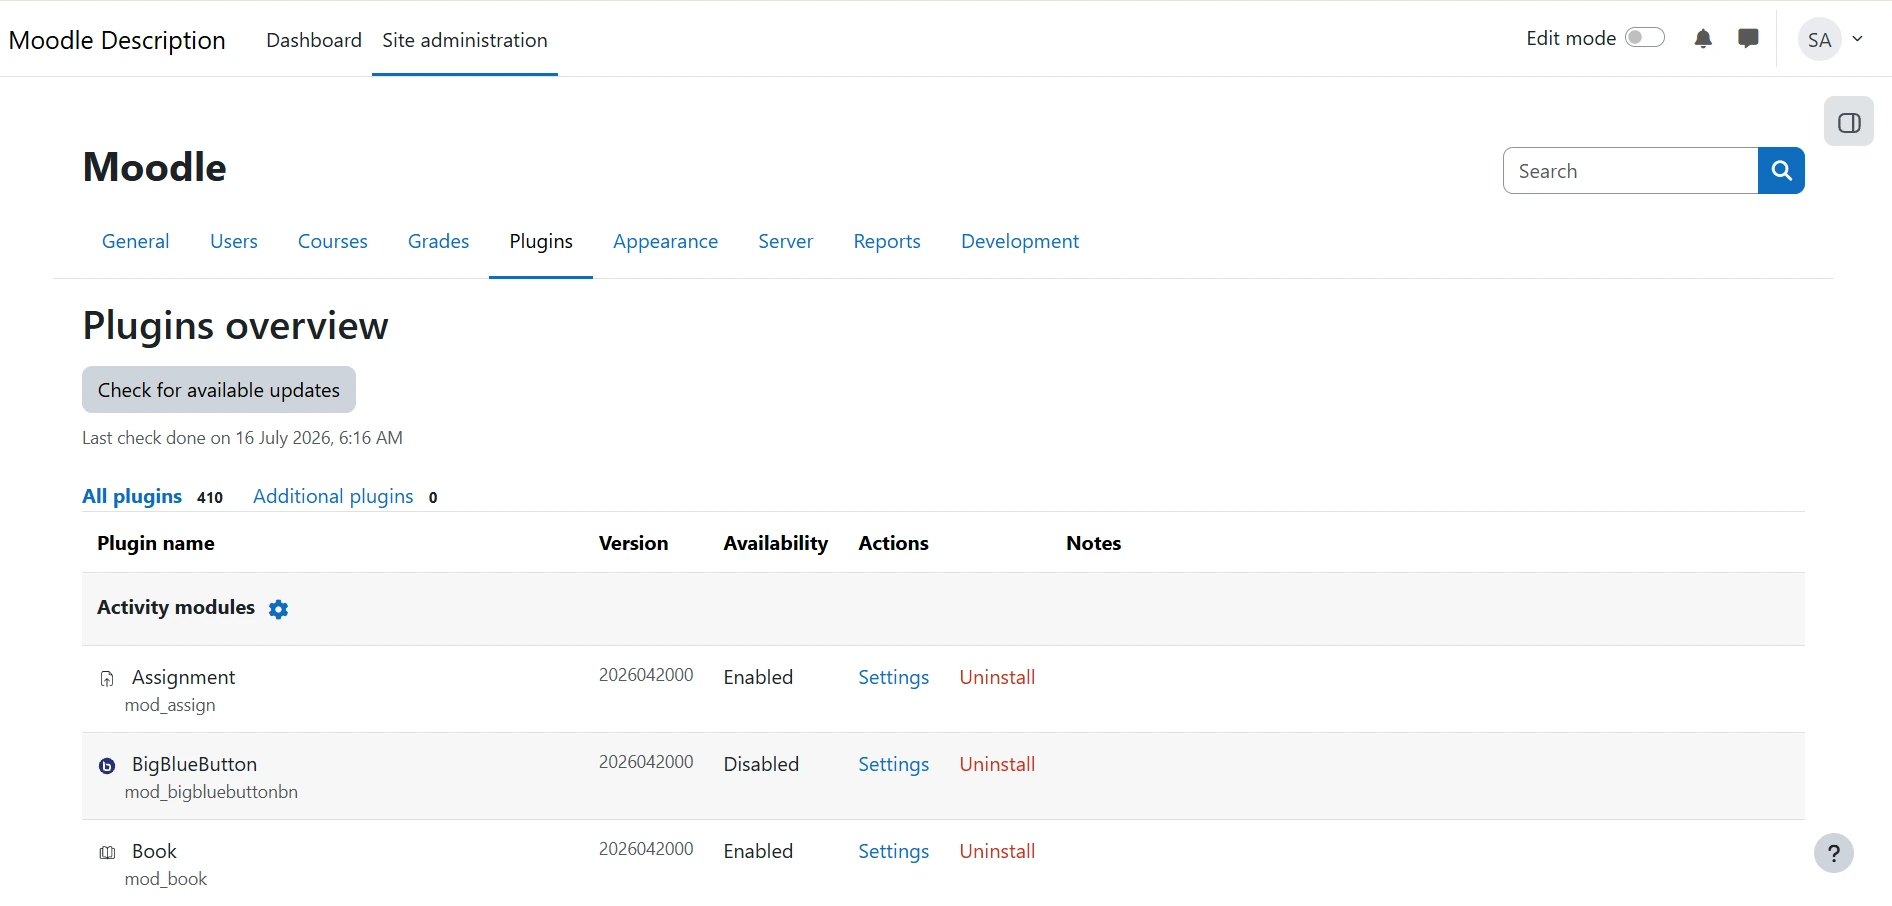Expand the user menu chevron
Viewport: 1892px width, 906px height.
[x=1857, y=40]
